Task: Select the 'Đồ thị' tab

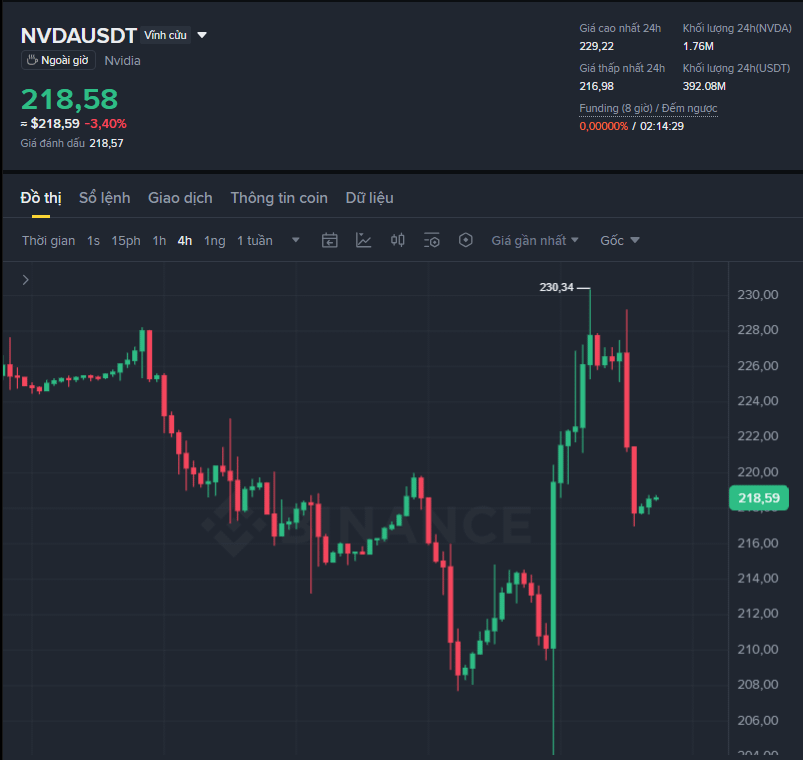Action: tap(41, 198)
